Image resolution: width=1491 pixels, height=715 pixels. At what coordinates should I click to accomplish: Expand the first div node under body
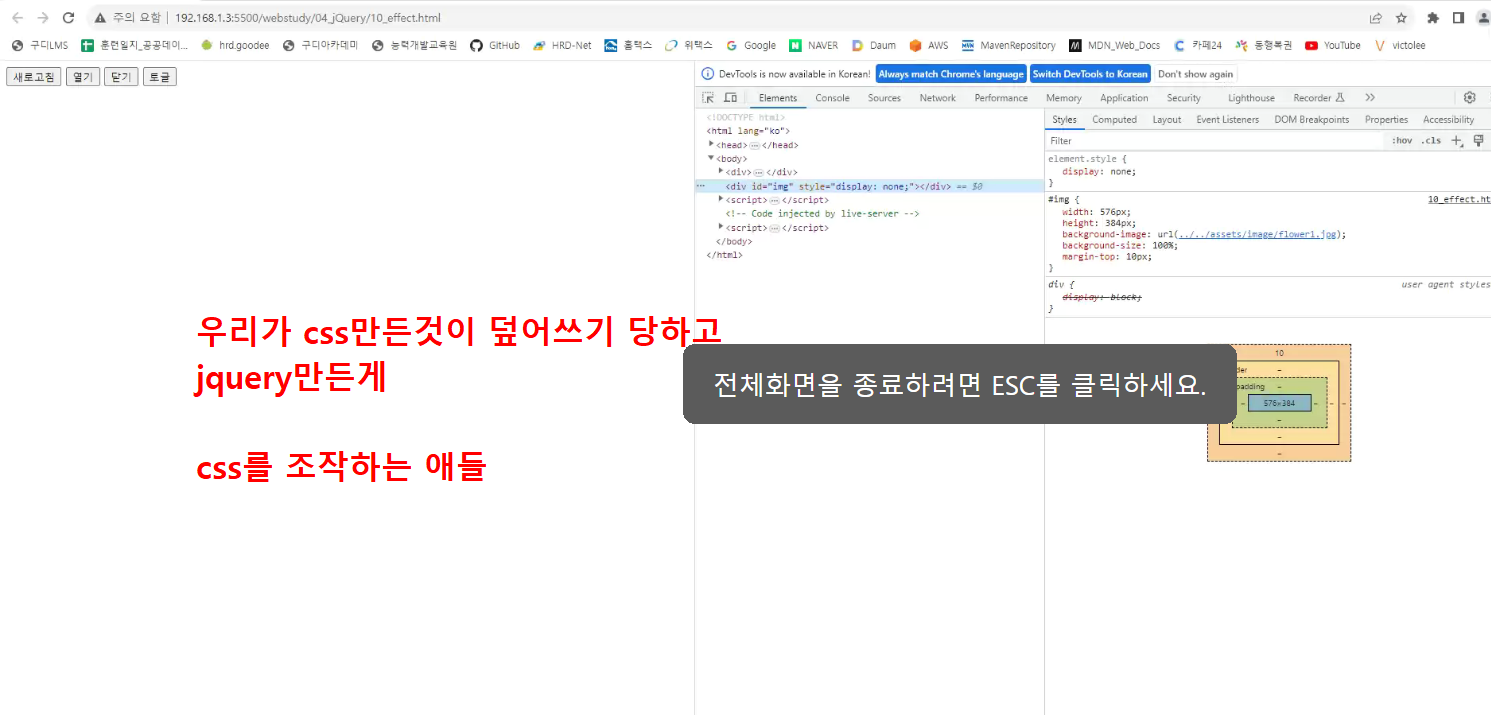click(x=721, y=171)
